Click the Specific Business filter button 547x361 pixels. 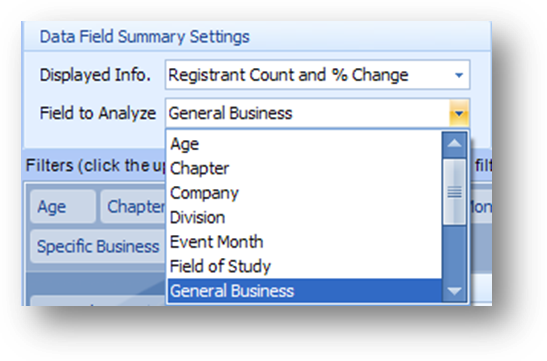(x=98, y=247)
